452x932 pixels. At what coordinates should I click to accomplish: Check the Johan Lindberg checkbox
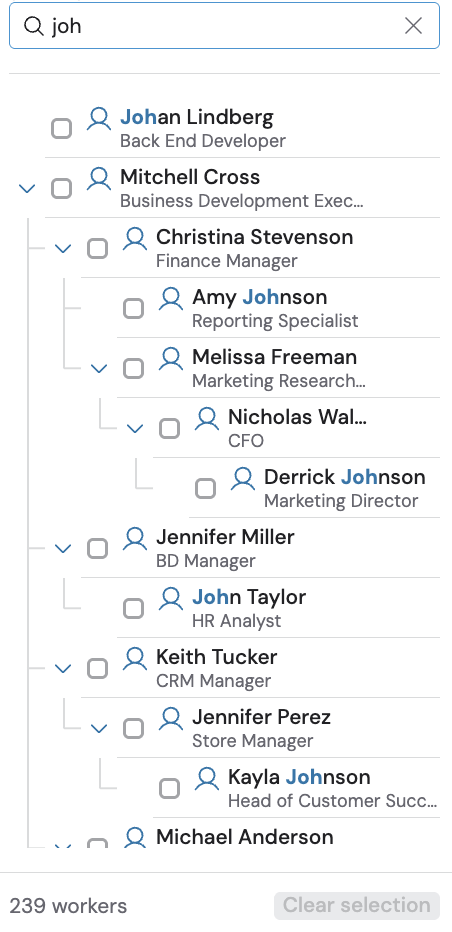click(x=61, y=128)
